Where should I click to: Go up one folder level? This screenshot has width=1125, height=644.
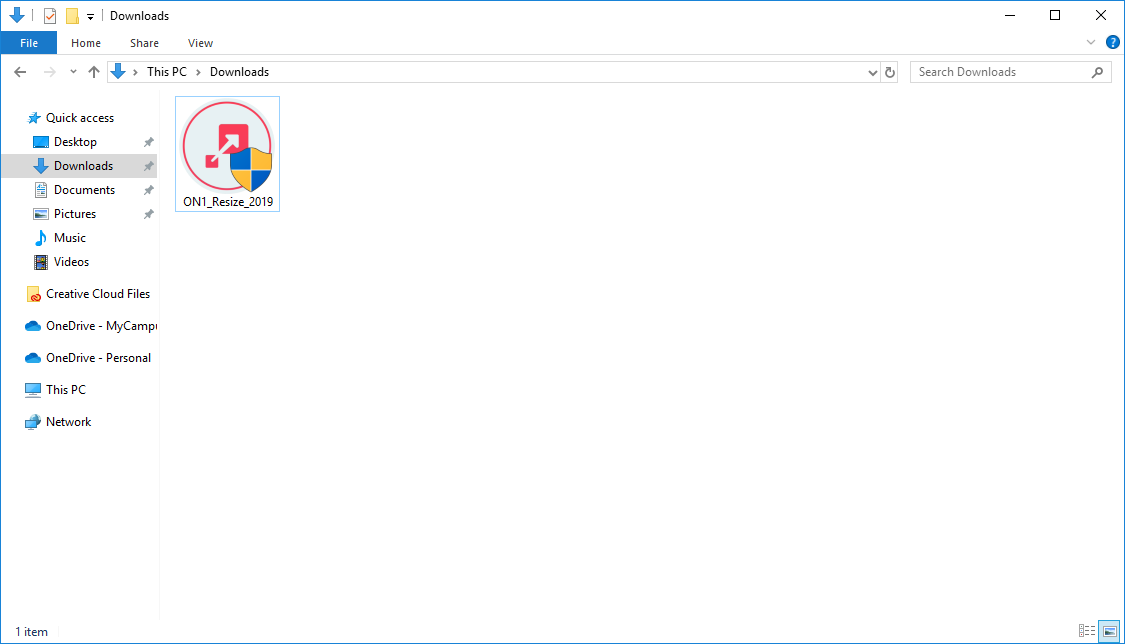(94, 72)
